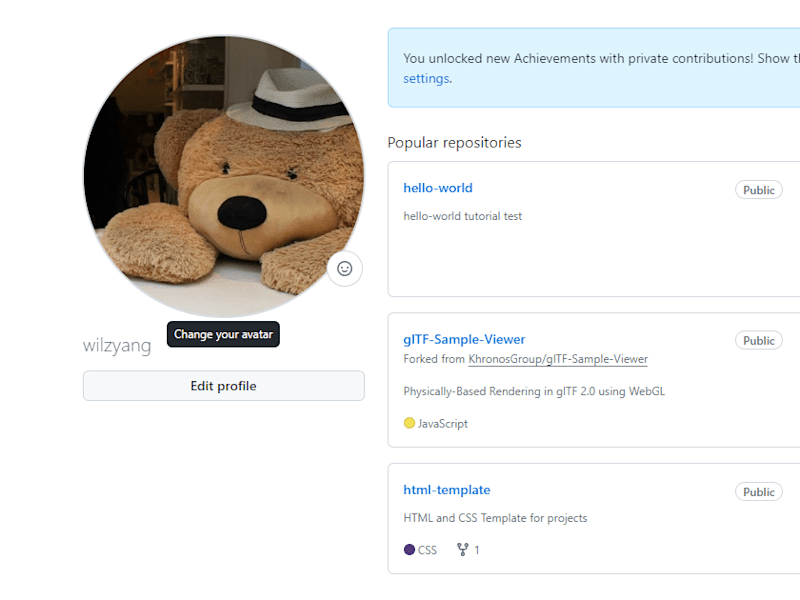Click the purple CSS language dot
800x600 pixels.
point(409,549)
